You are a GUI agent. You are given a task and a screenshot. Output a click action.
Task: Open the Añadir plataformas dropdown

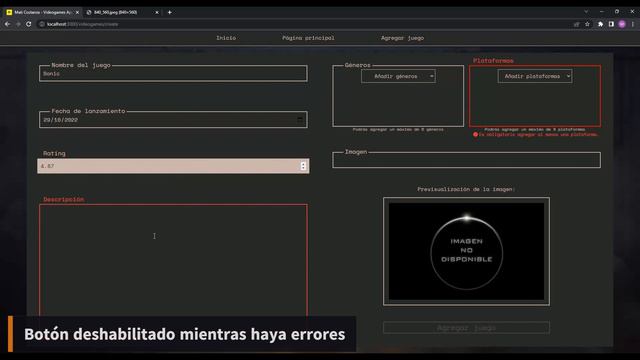pyautogui.click(x=535, y=76)
